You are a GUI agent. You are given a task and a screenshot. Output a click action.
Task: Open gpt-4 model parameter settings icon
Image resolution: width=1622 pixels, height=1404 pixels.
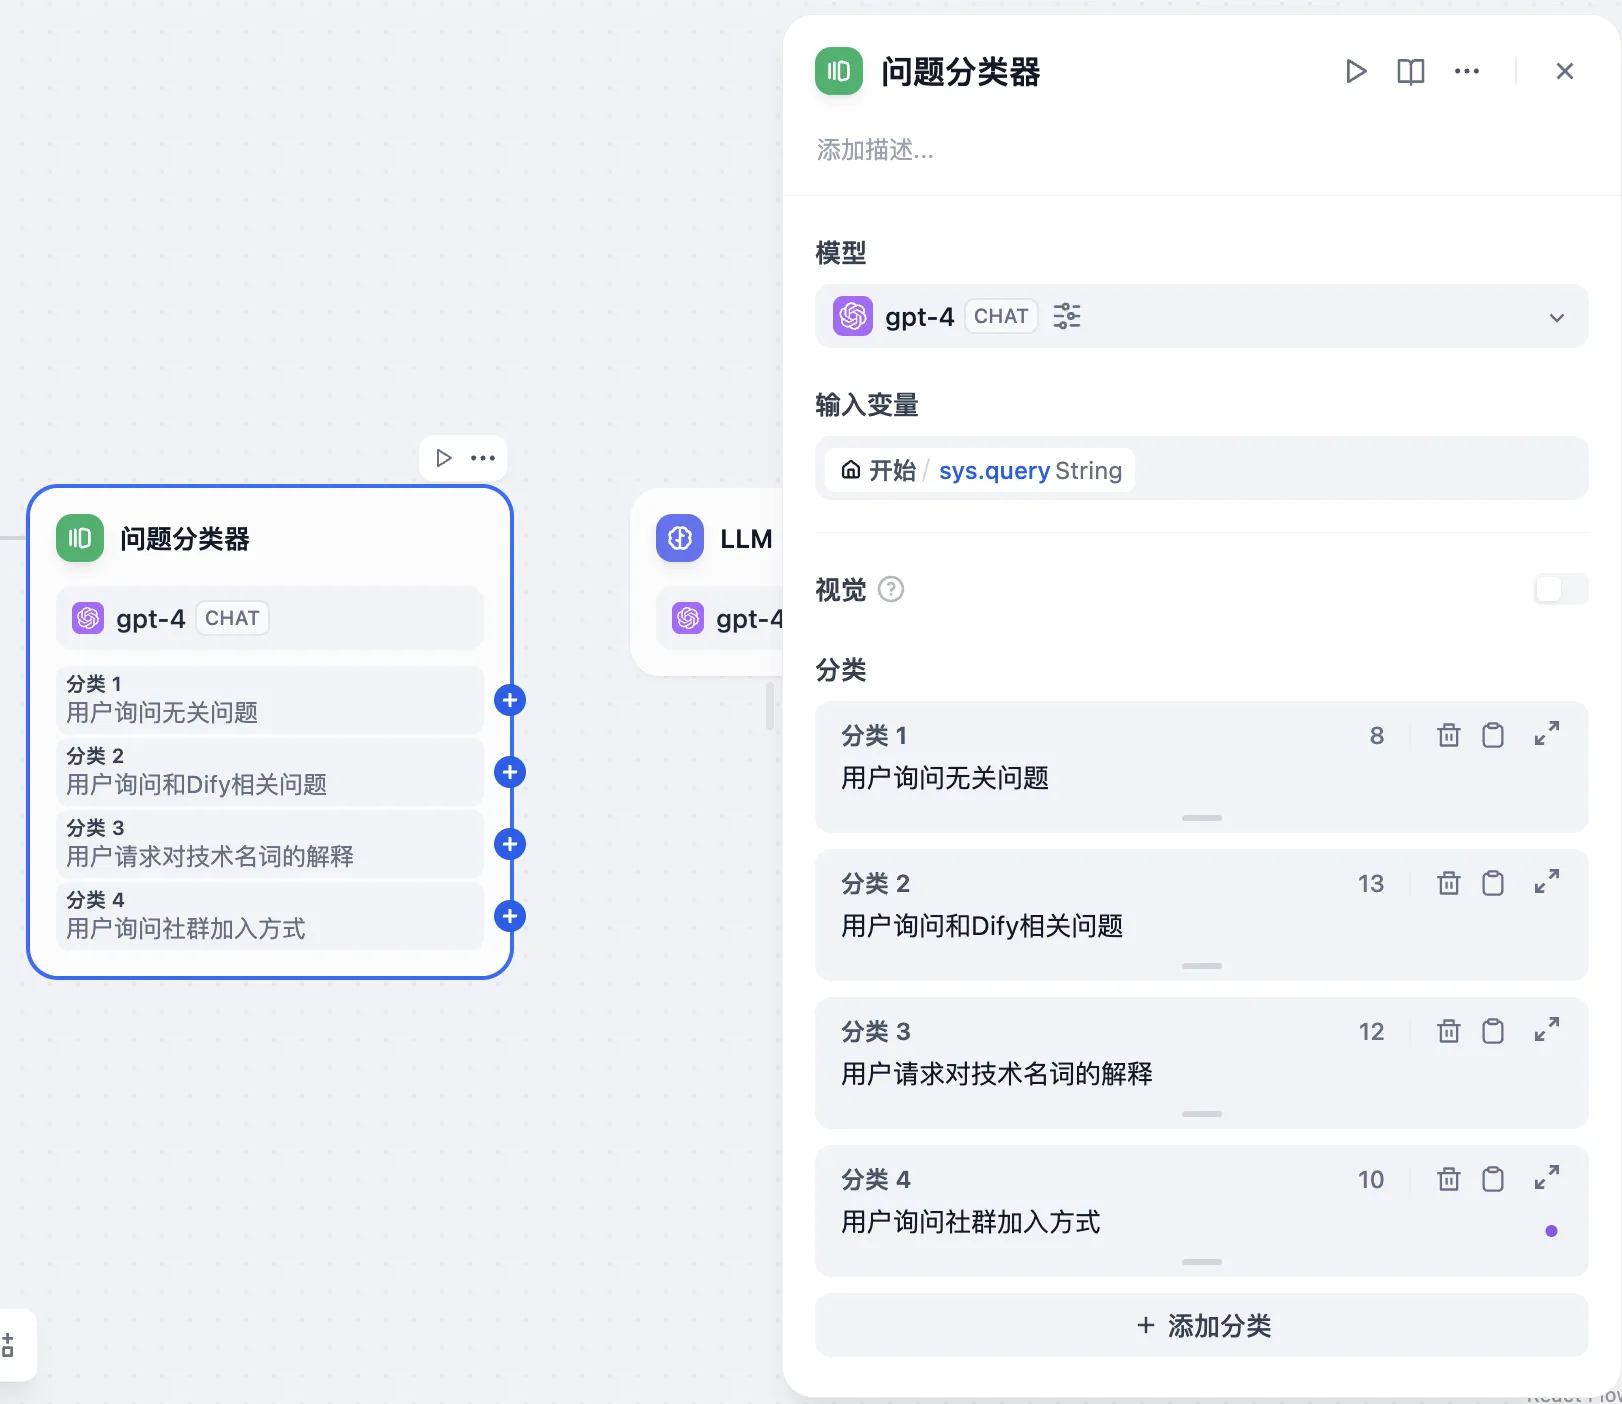1067,316
